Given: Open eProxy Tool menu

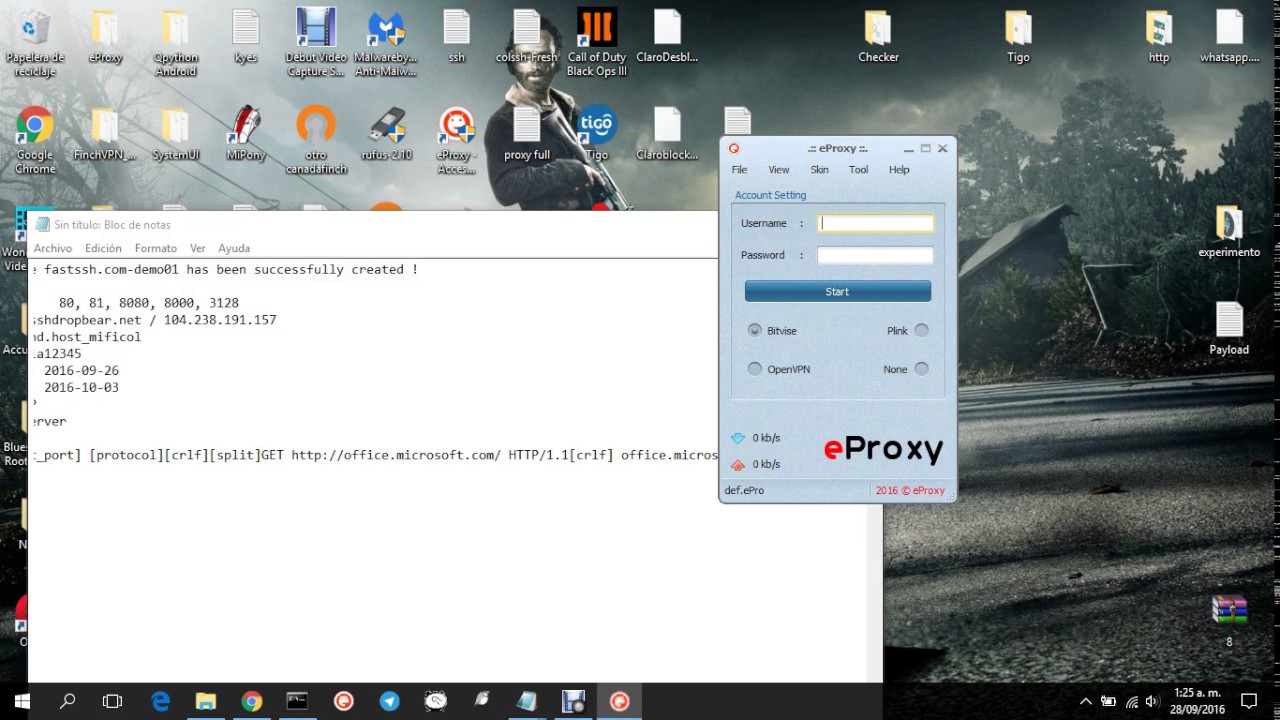Looking at the screenshot, I should point(858,170).
